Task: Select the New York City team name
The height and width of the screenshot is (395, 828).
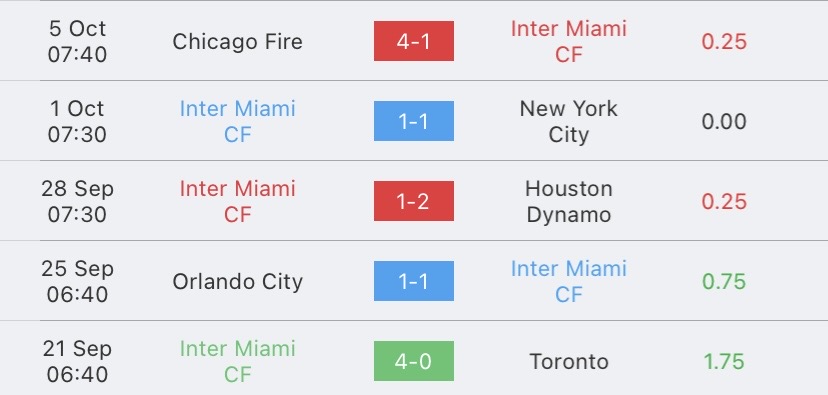Action: (569, 121)
